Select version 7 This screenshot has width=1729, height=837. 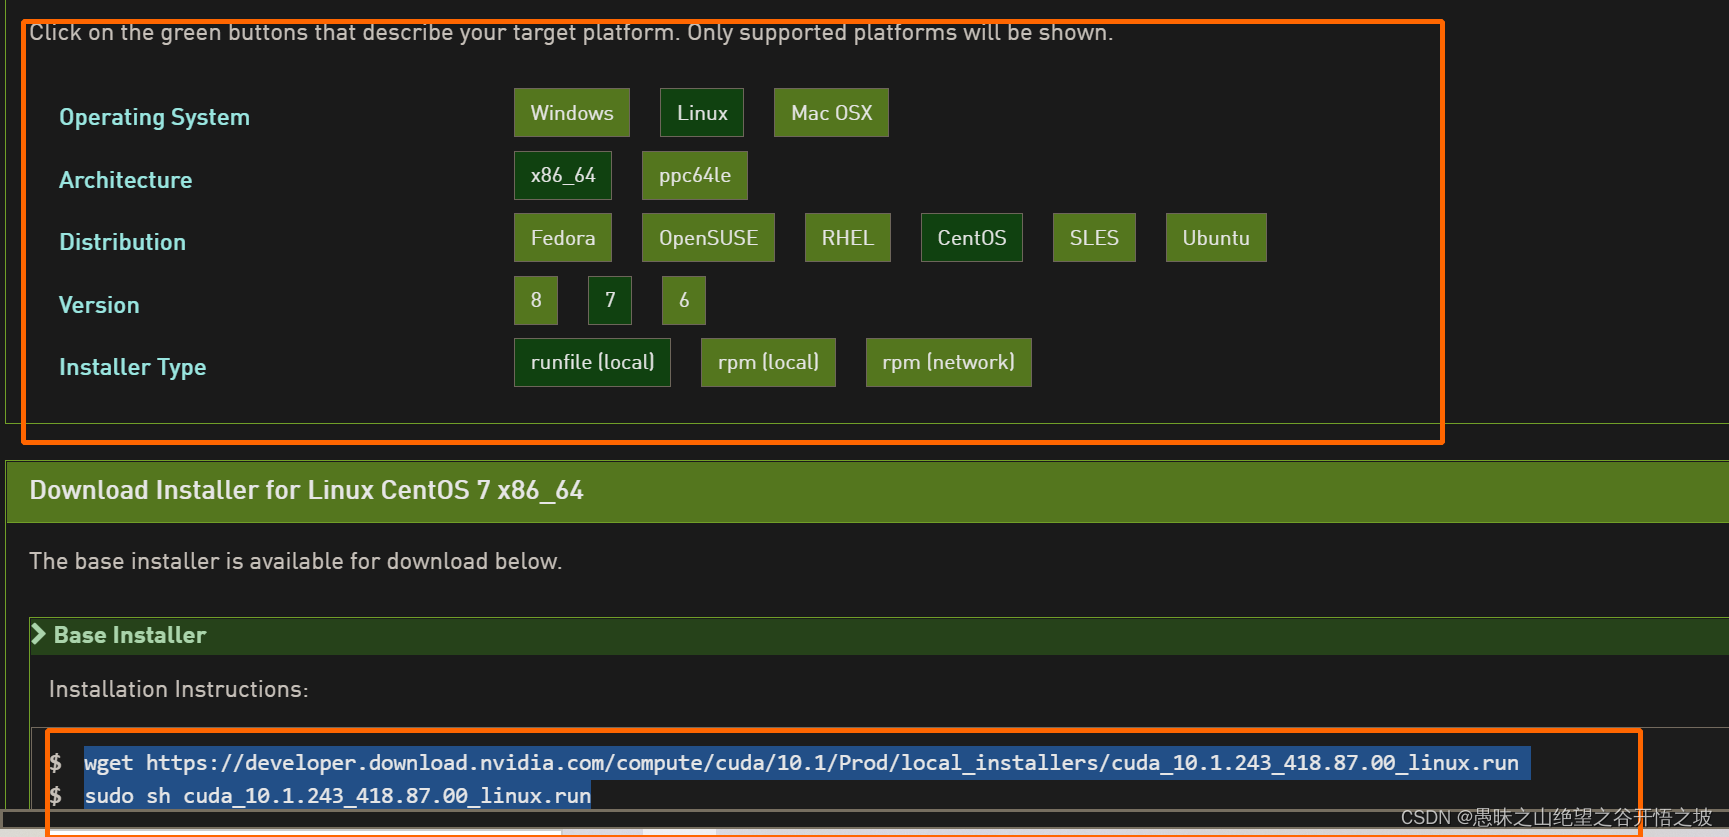point(610,300)
